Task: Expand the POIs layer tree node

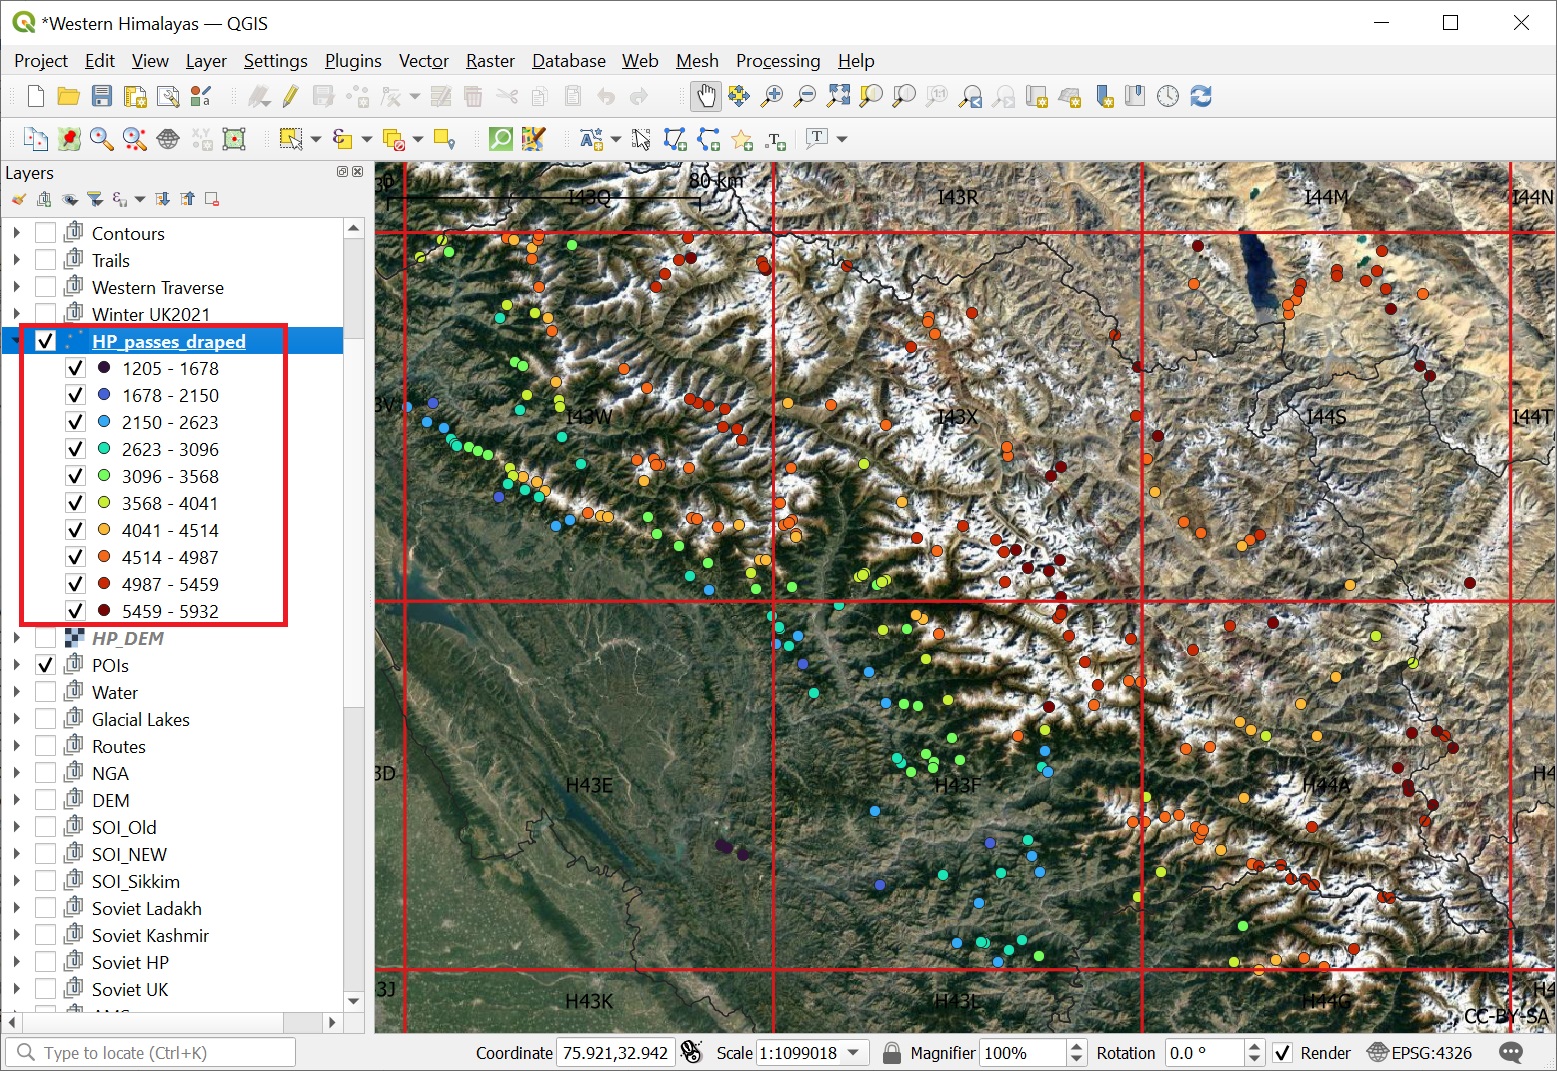Action: coord(16,665)
